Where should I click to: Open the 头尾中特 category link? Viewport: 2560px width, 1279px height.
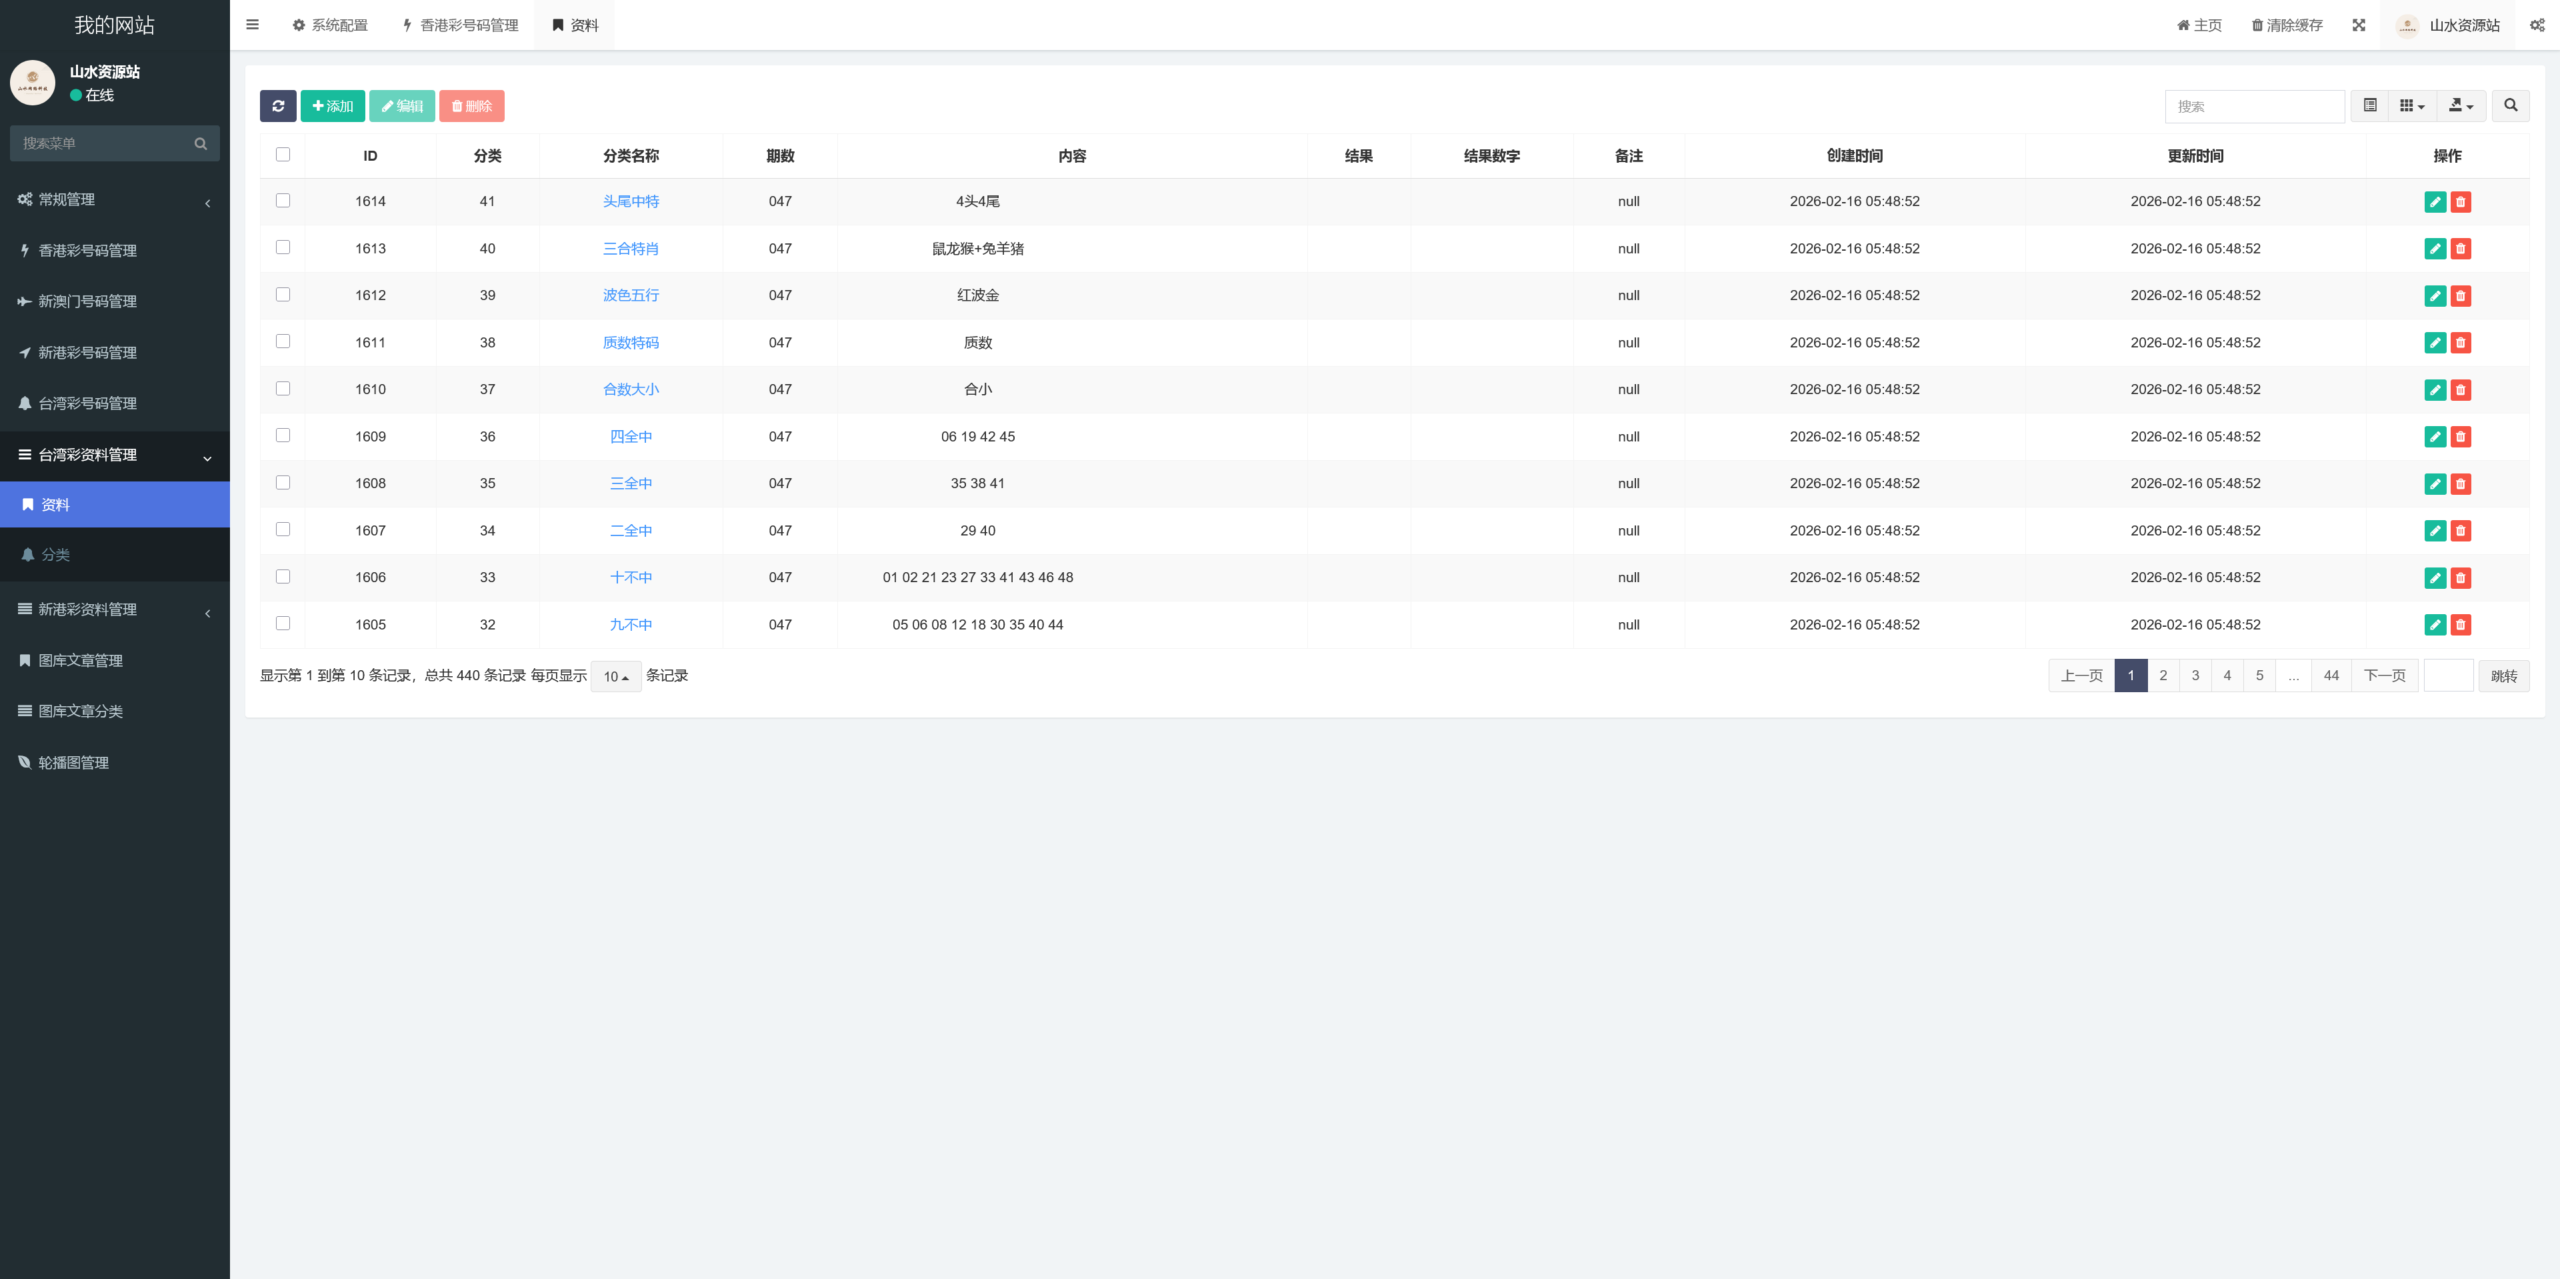631,201
